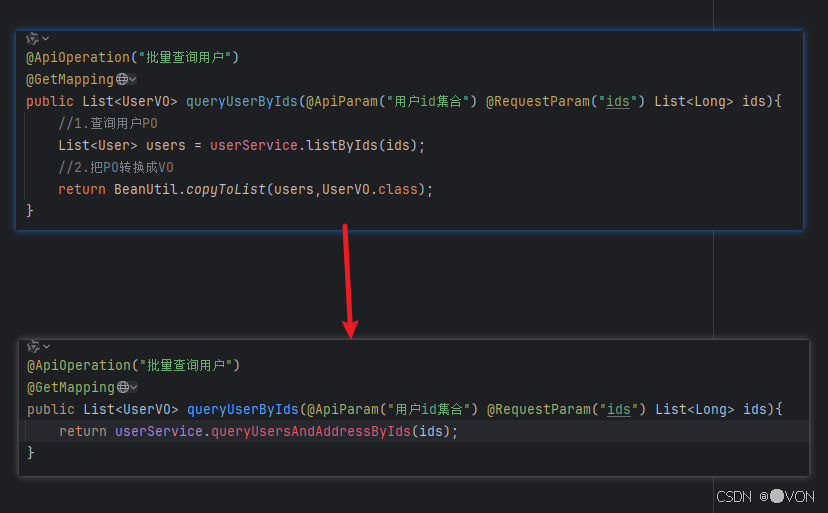Expand the chevron beside the upper snippet's AI icon

point(46,39)
